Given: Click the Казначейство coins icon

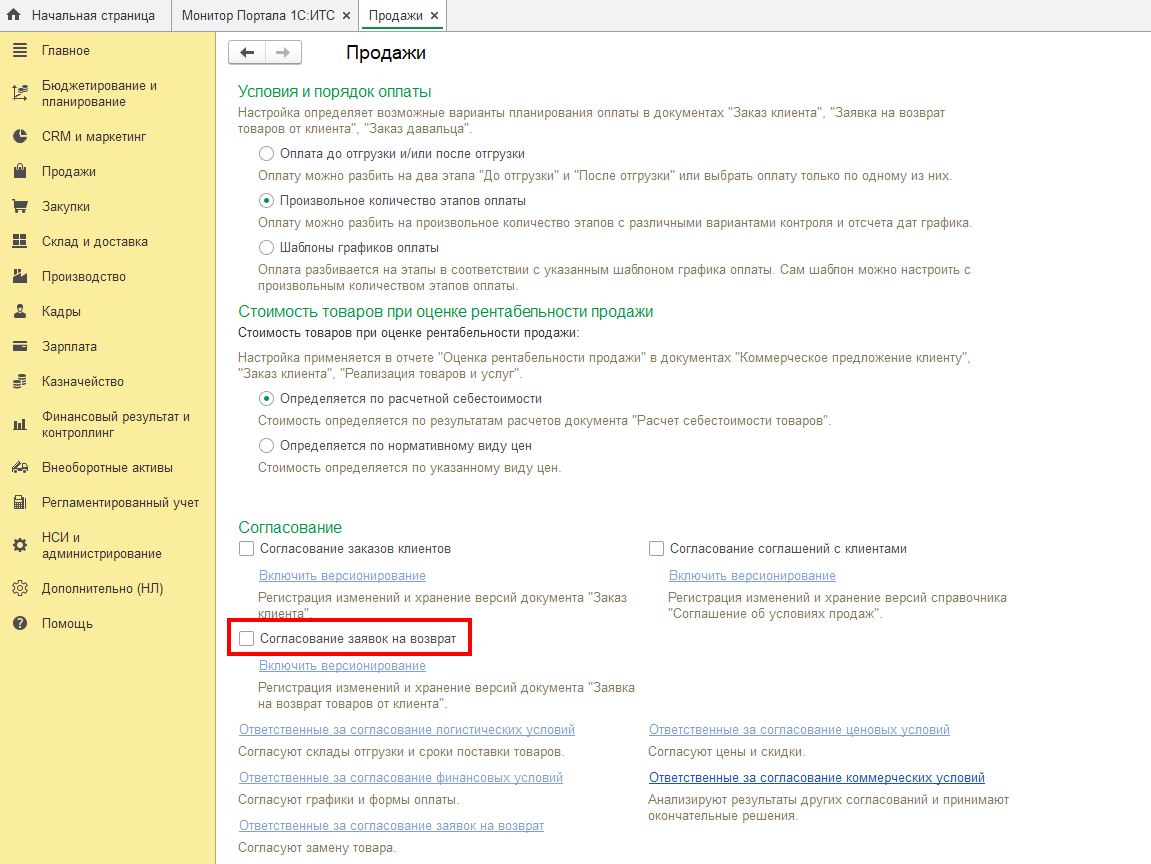Looking at the screenshot, I should (20, 381).
